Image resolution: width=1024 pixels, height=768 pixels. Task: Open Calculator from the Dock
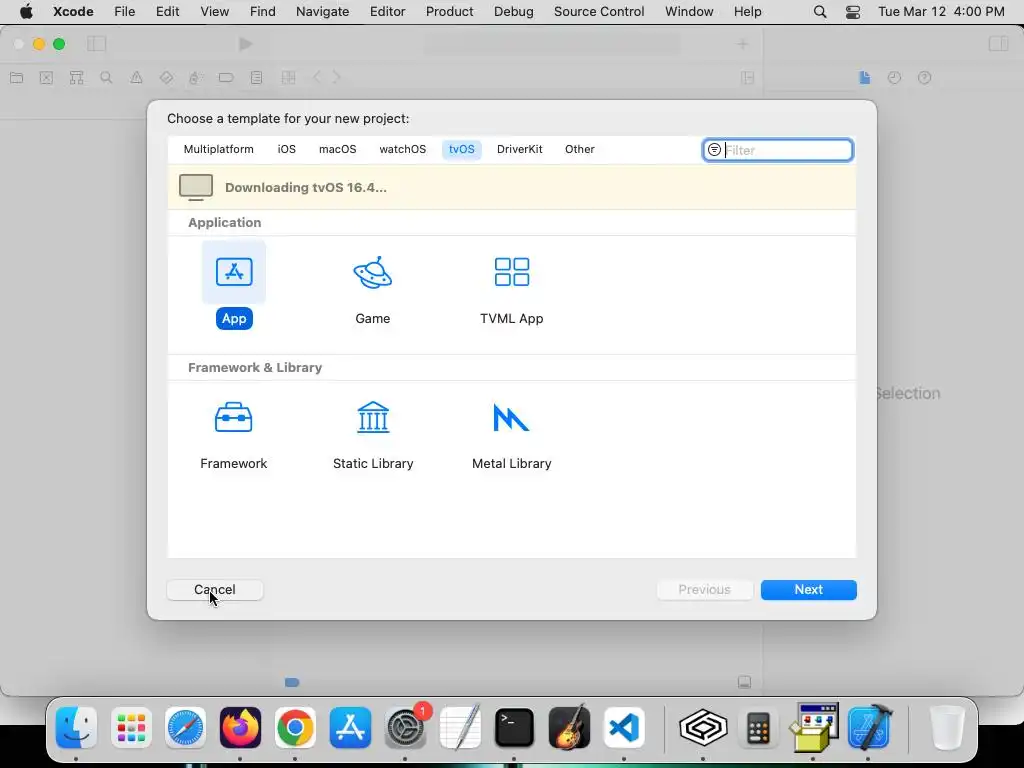758,728
